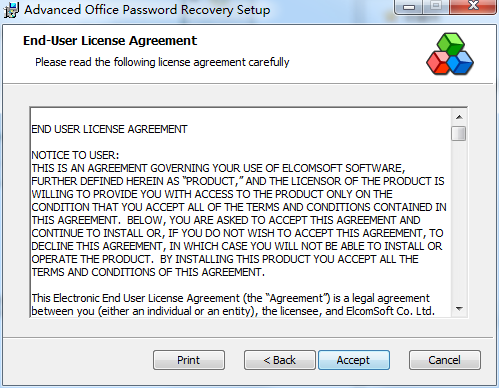Click the scrollbar up arrow
This screenshot has width=499, height=388.
(x=459, y=117)
